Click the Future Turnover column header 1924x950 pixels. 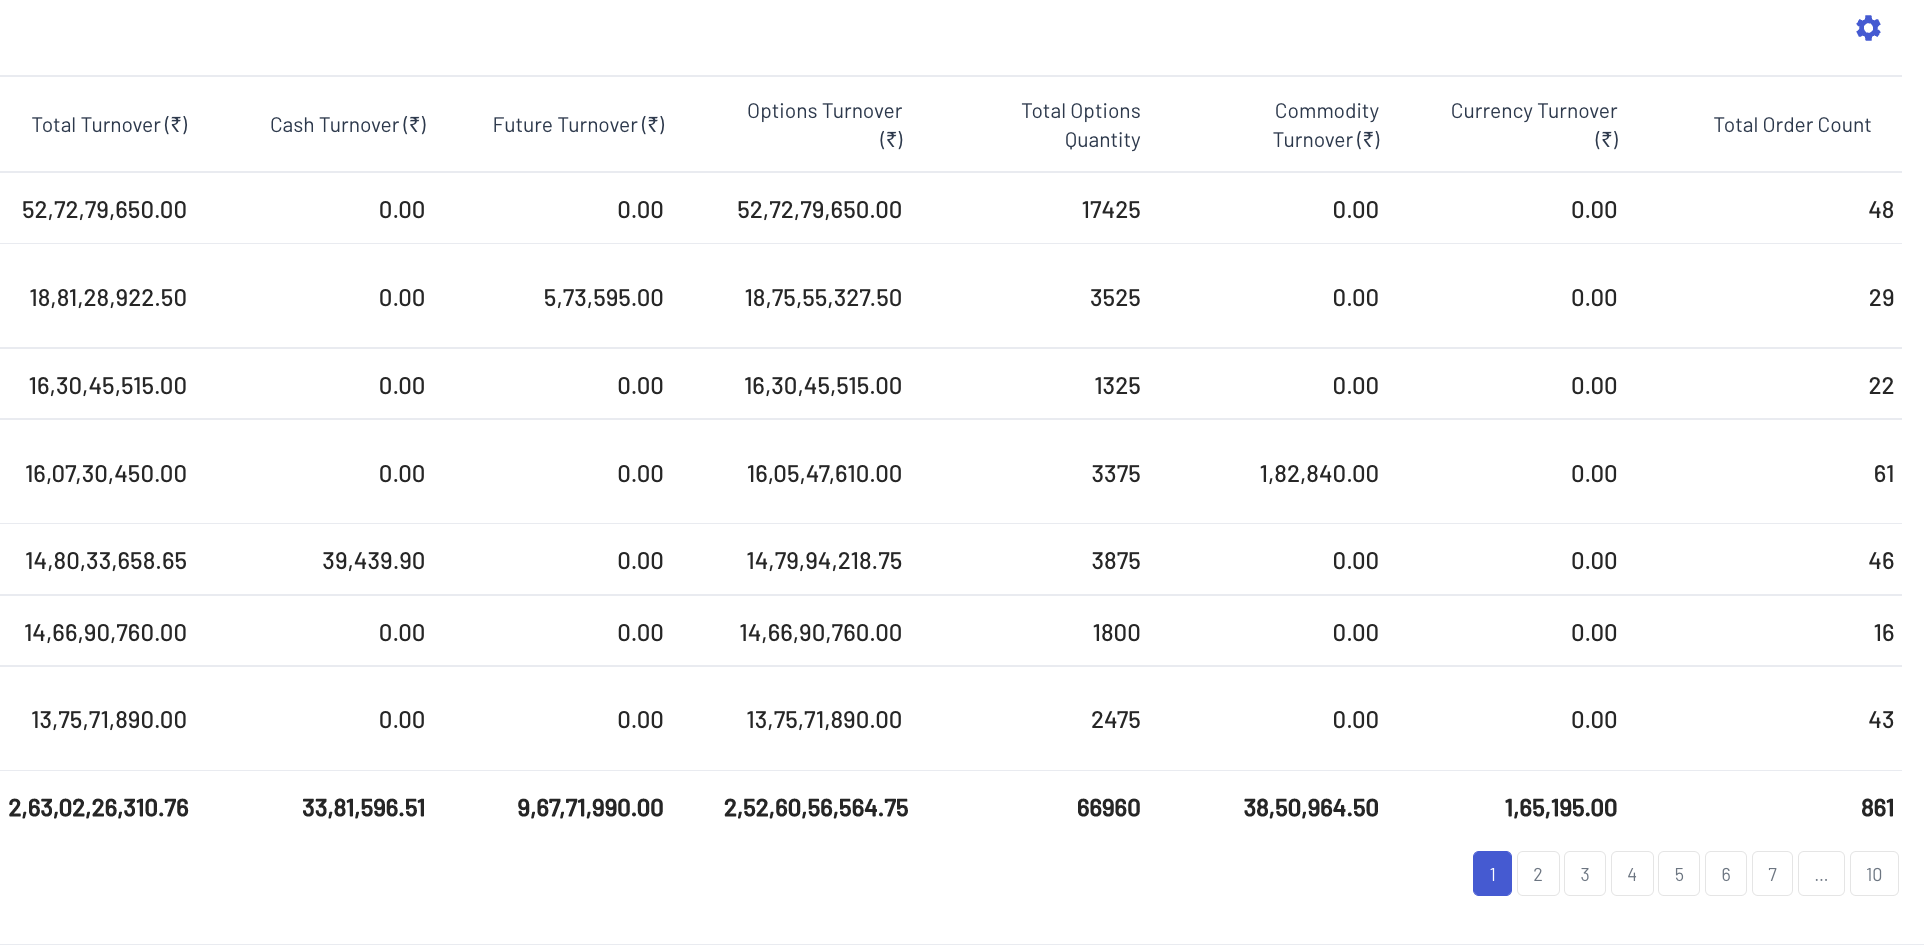point(578,125)
